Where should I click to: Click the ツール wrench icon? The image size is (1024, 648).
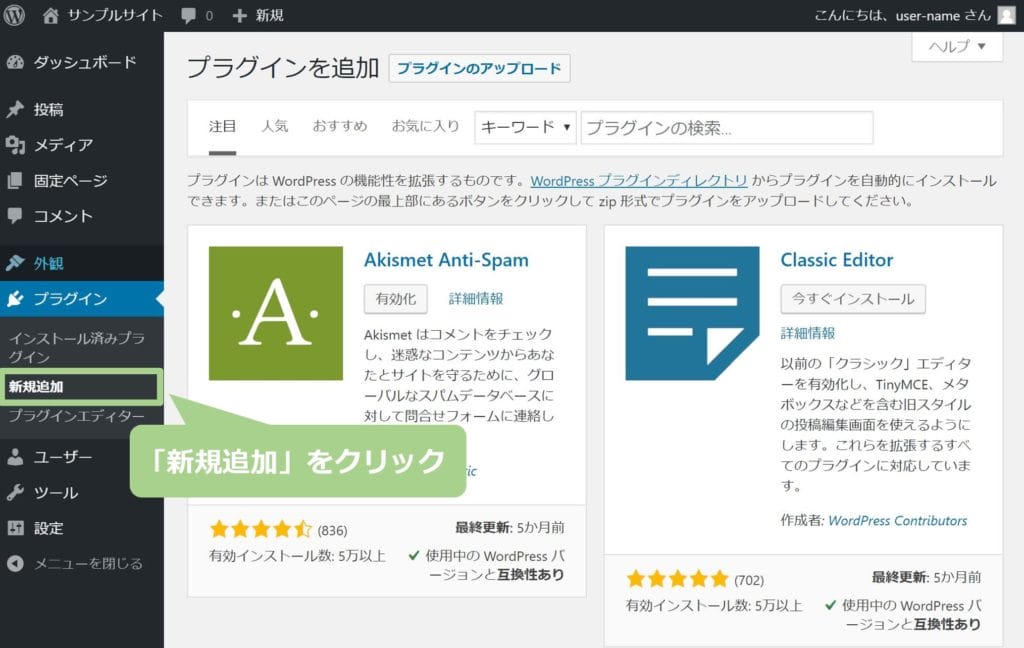pyautogui.click(x=15, y=492)
